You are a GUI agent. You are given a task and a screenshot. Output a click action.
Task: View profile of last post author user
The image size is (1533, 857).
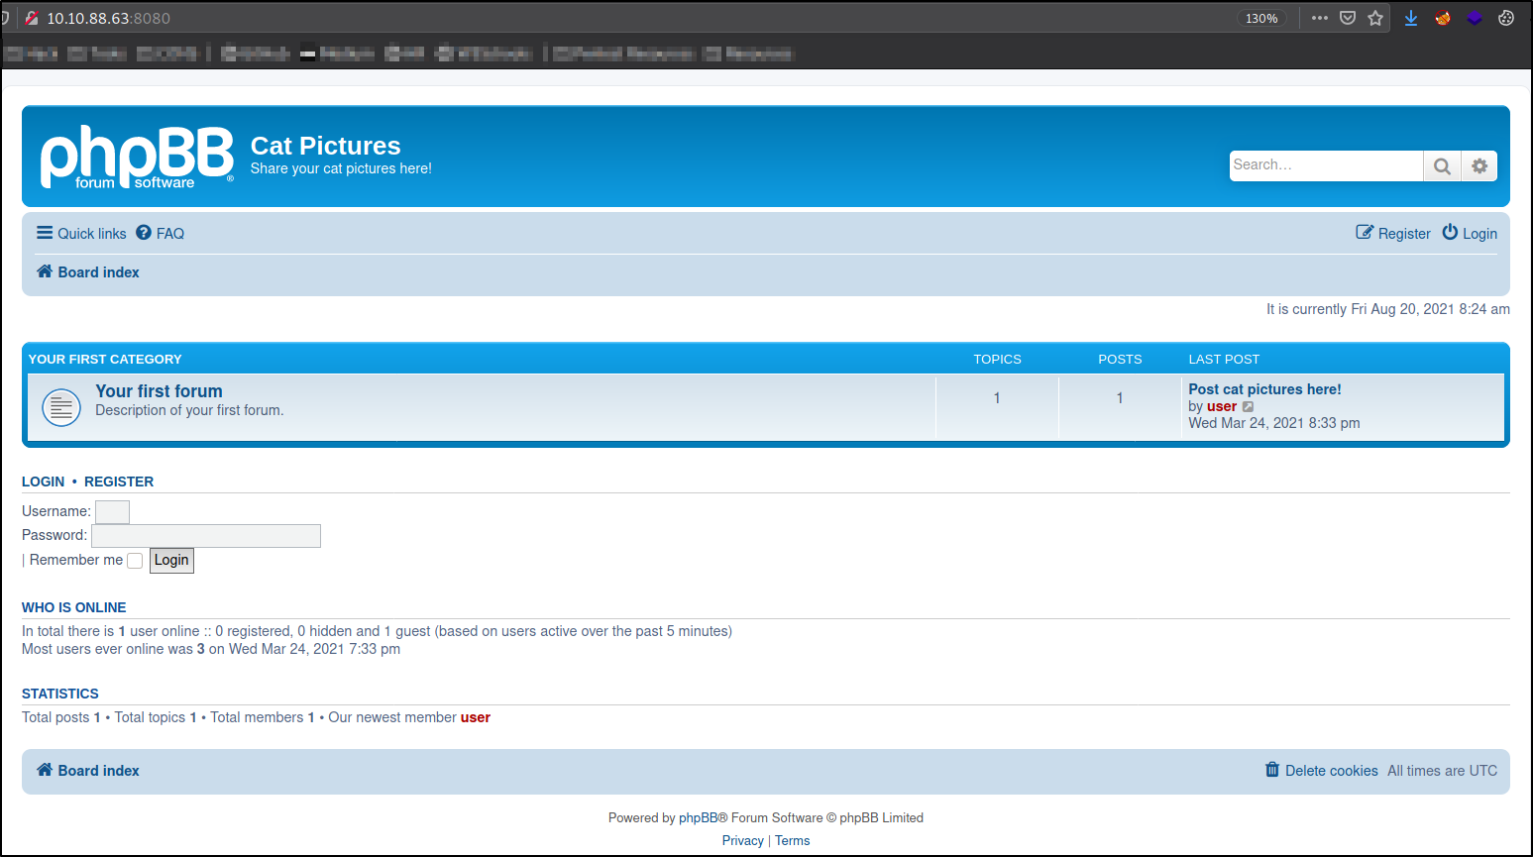point(1222,406)
